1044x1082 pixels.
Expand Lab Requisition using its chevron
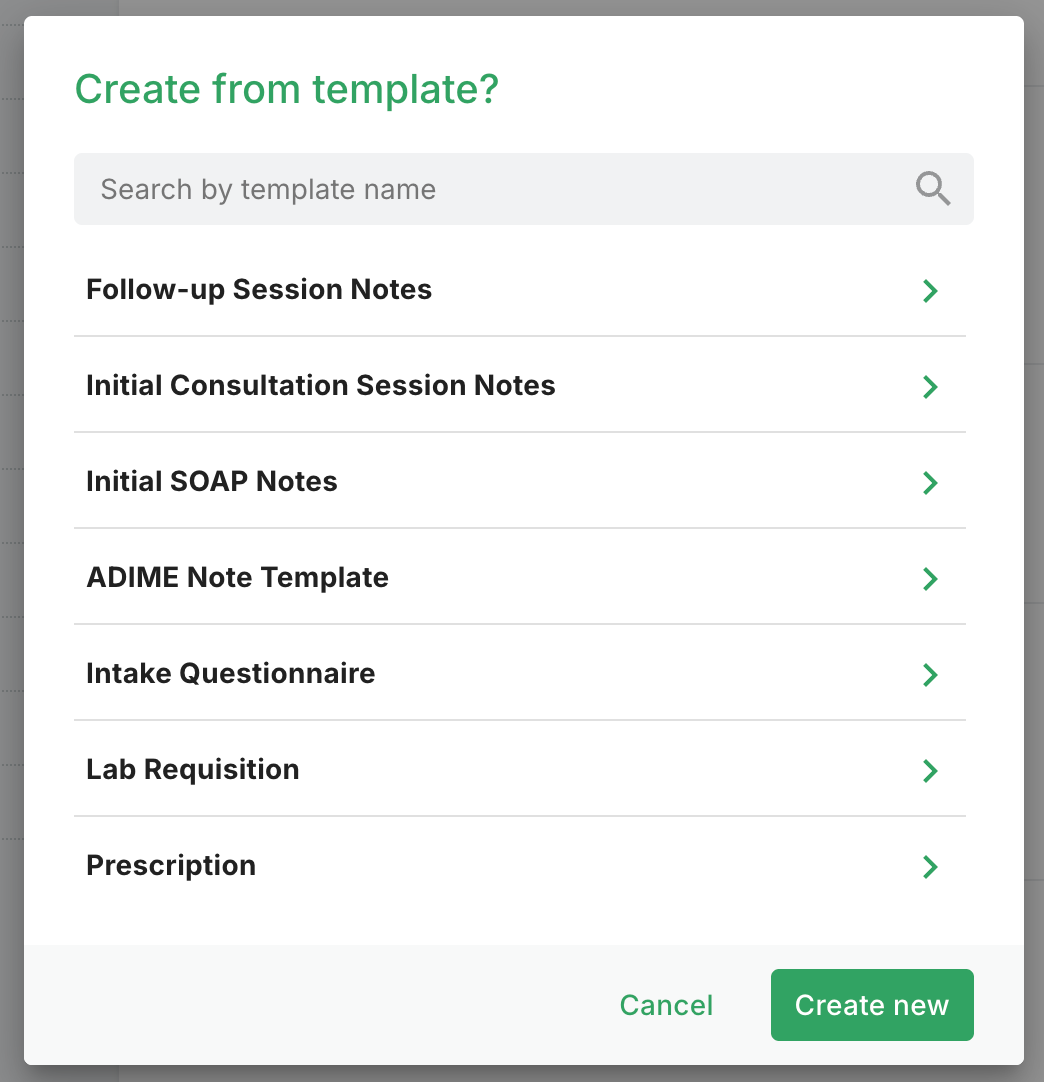[930, 771]
